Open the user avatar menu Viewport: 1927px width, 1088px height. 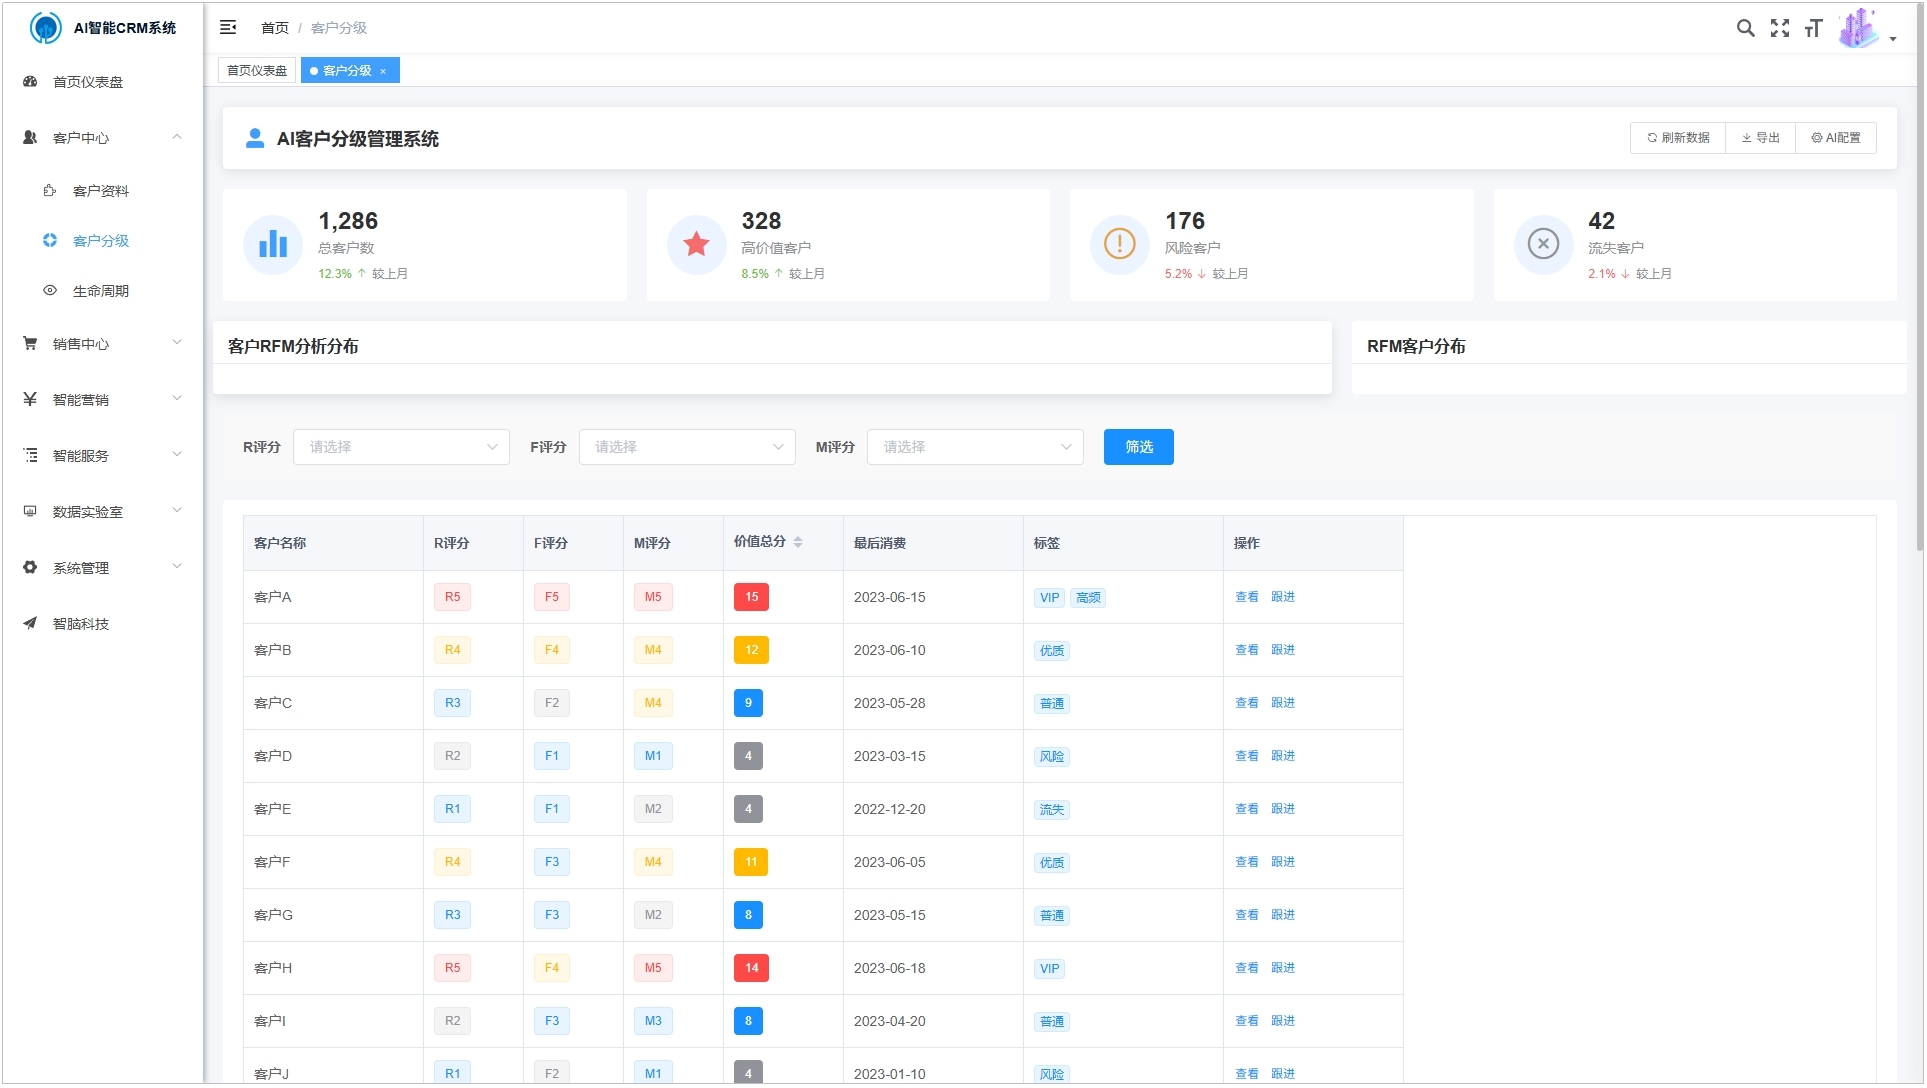[1859, 27]
